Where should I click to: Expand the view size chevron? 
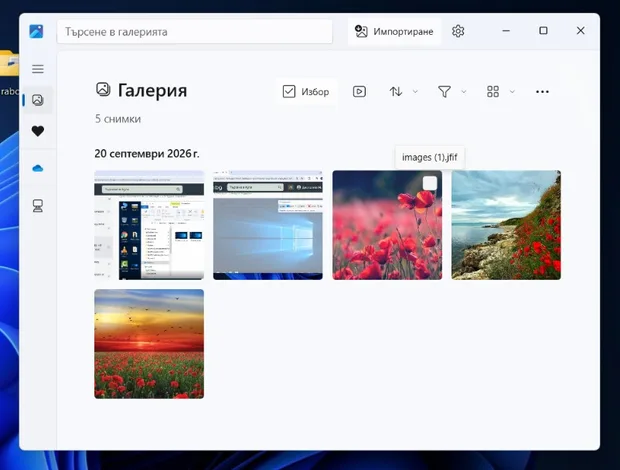(512, 91)
